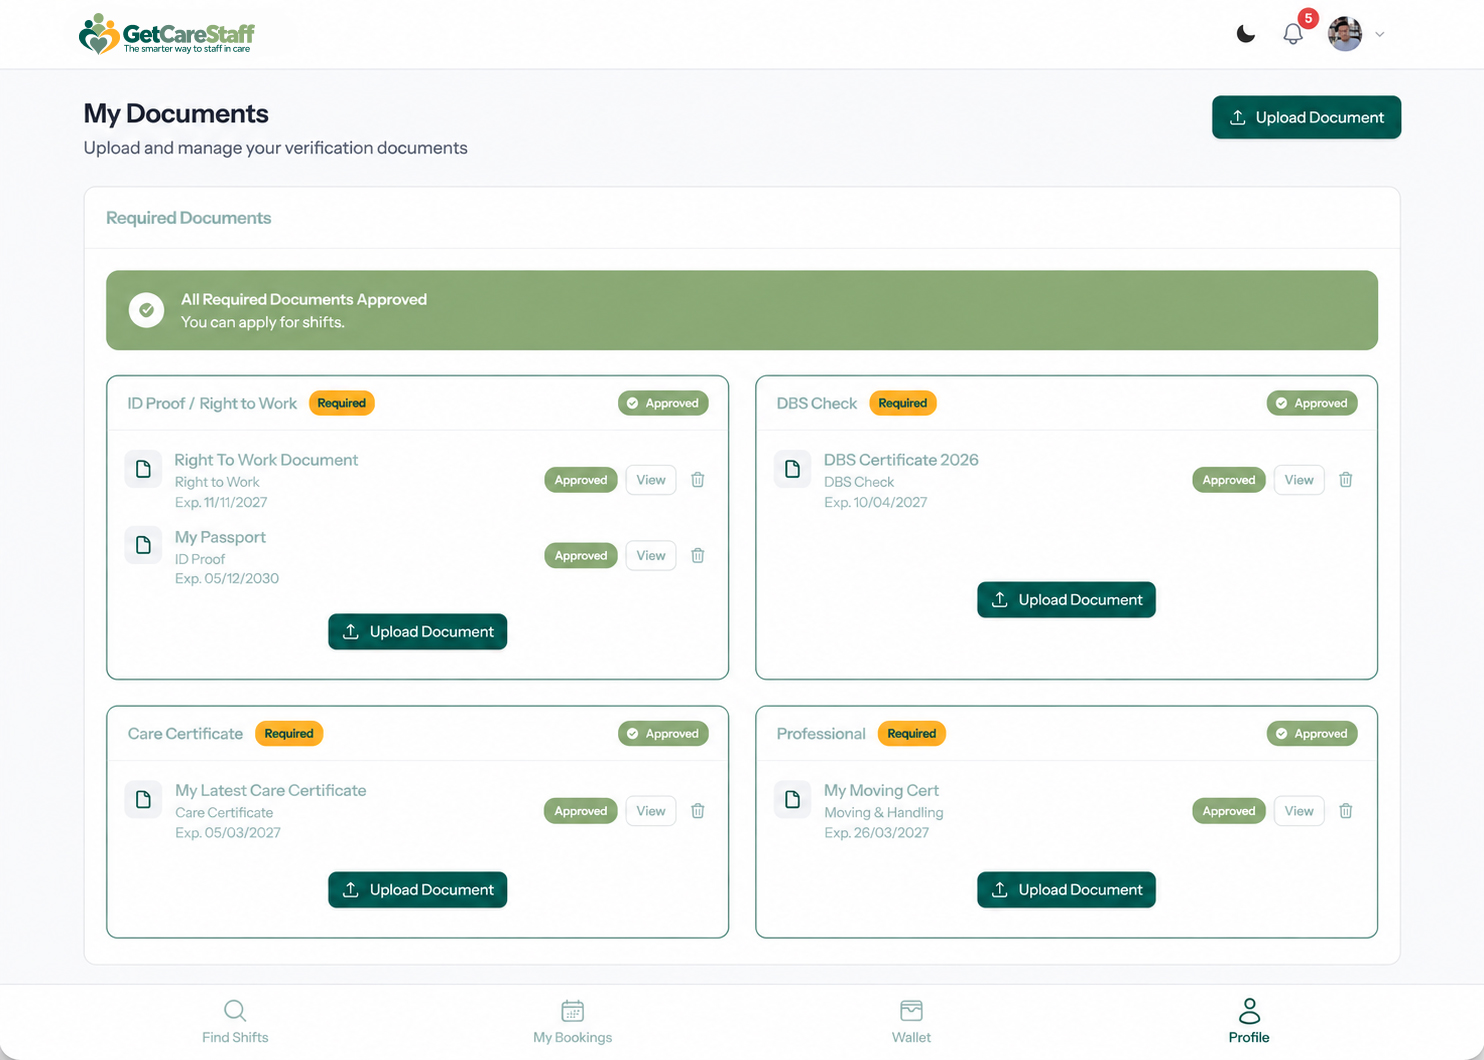Click Approved status of My Latest Care Certificate

[581, 811]
